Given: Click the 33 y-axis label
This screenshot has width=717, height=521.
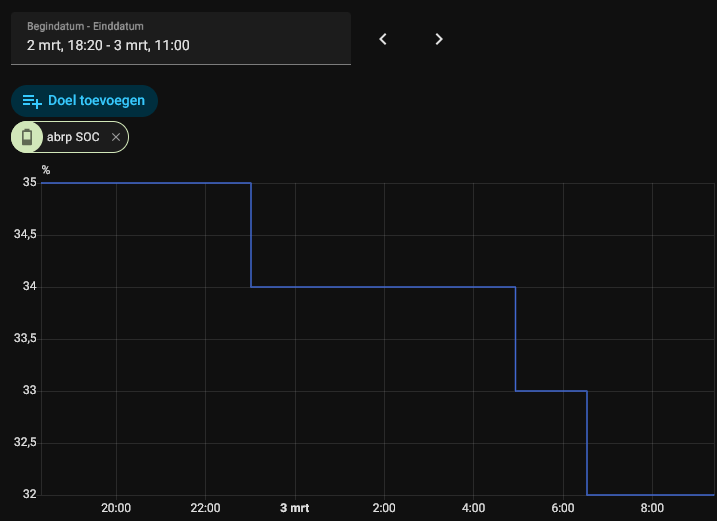Looking at the screenshot, I should pyautogui.click(x=30, y=390).
